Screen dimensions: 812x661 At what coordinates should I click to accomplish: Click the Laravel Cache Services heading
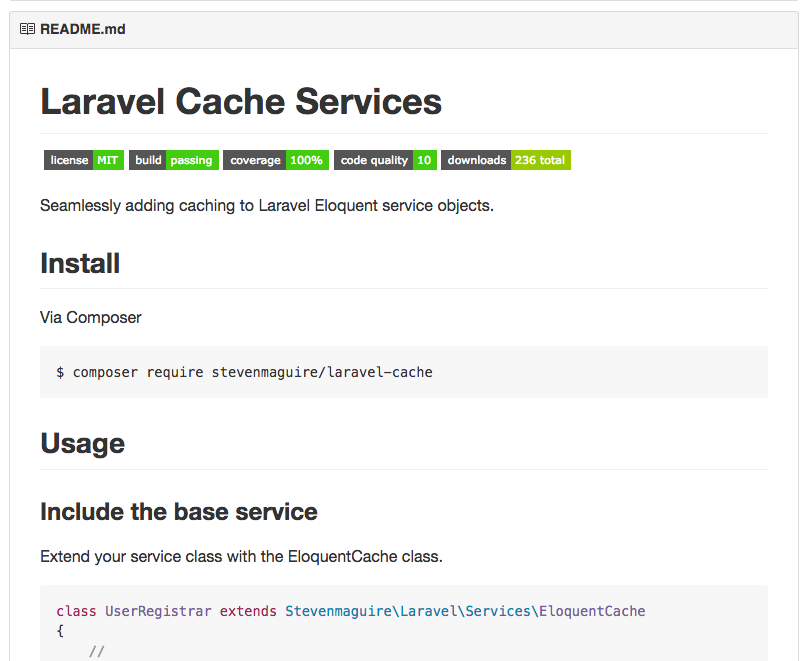coord(241,102)
